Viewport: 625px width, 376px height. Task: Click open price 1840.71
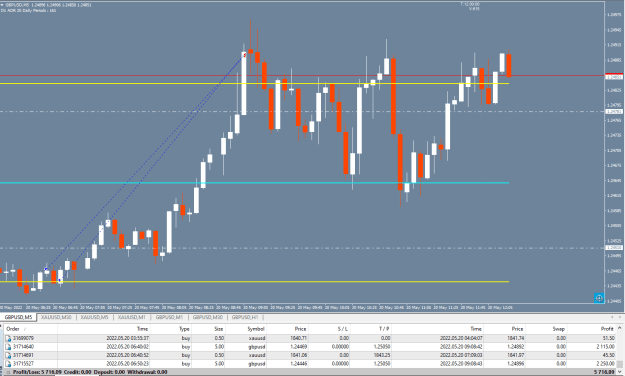point(299,339)
